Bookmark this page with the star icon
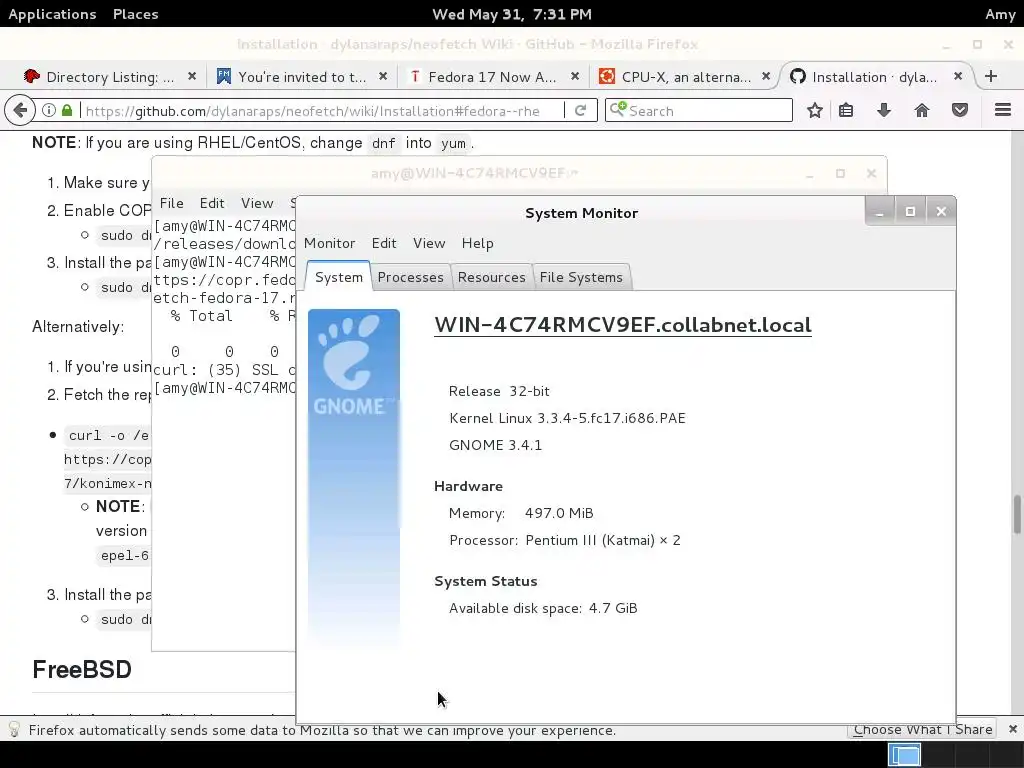Screen dimensions: 1024x768 814,110
